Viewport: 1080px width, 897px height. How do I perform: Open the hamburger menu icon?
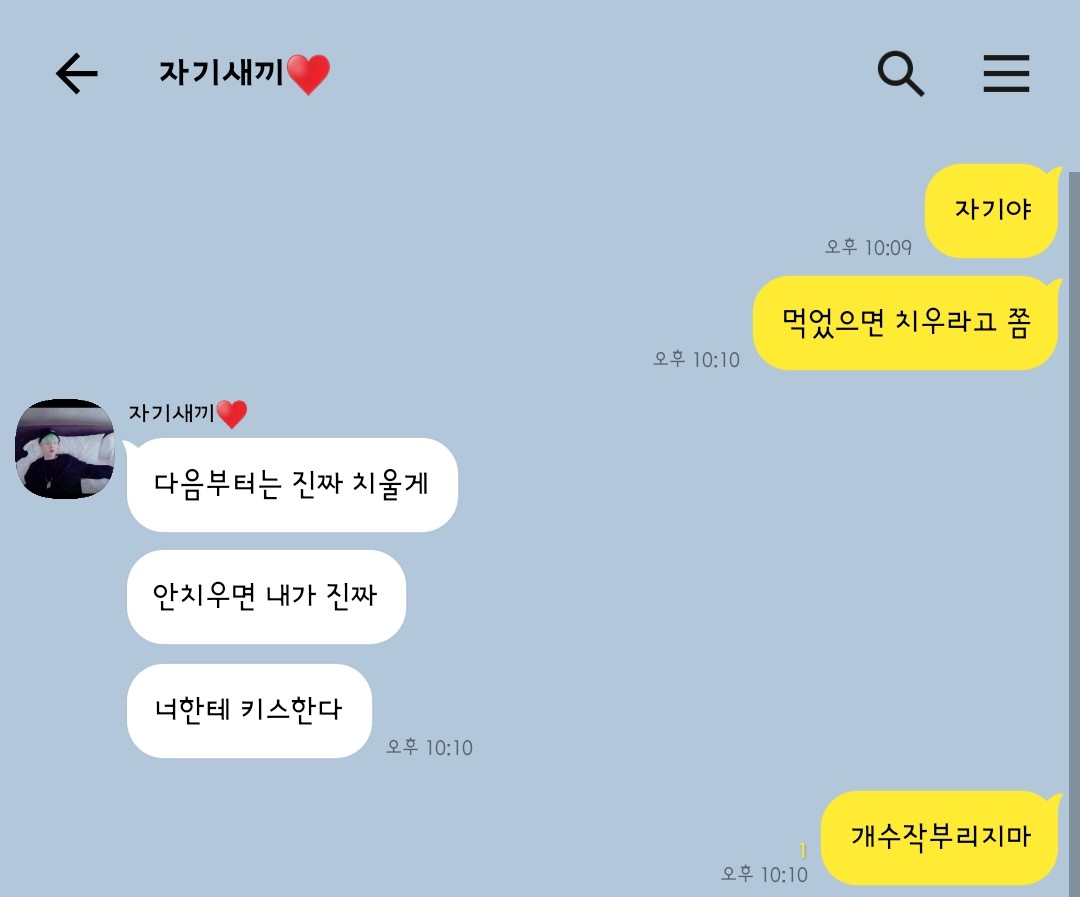[x=1006, y=74]
